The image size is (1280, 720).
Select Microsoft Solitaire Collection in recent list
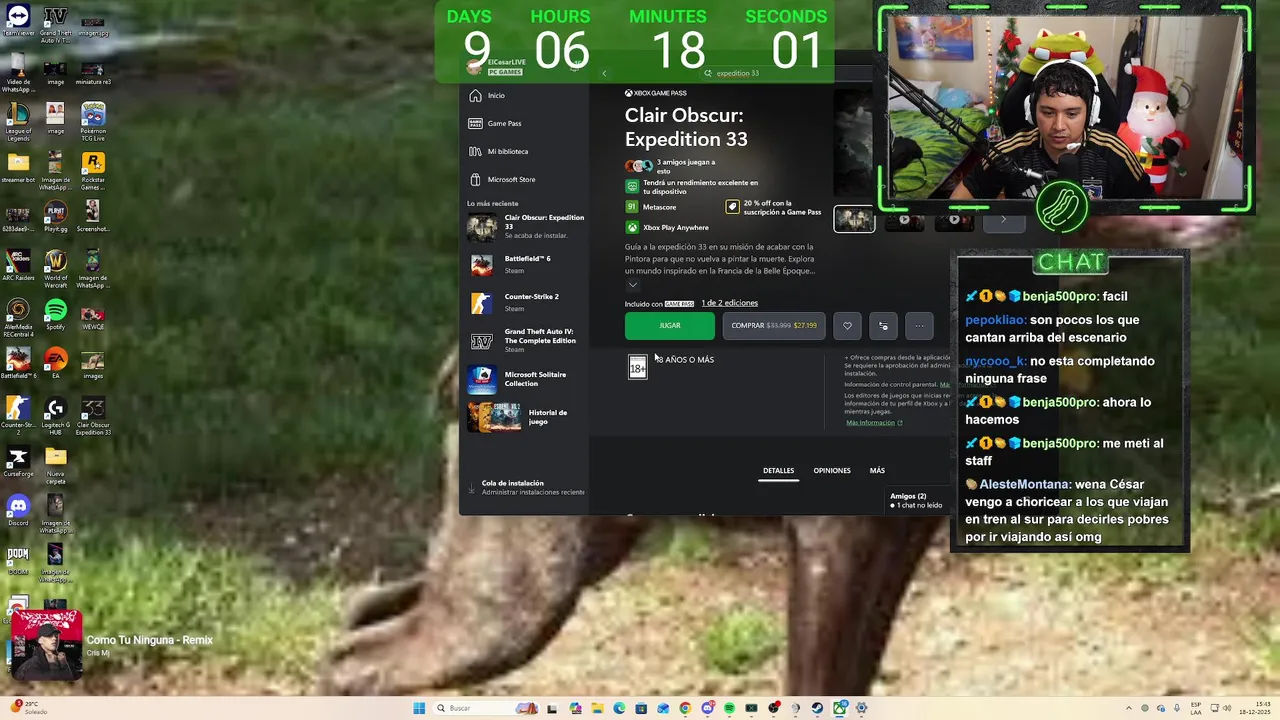[526, 379]
